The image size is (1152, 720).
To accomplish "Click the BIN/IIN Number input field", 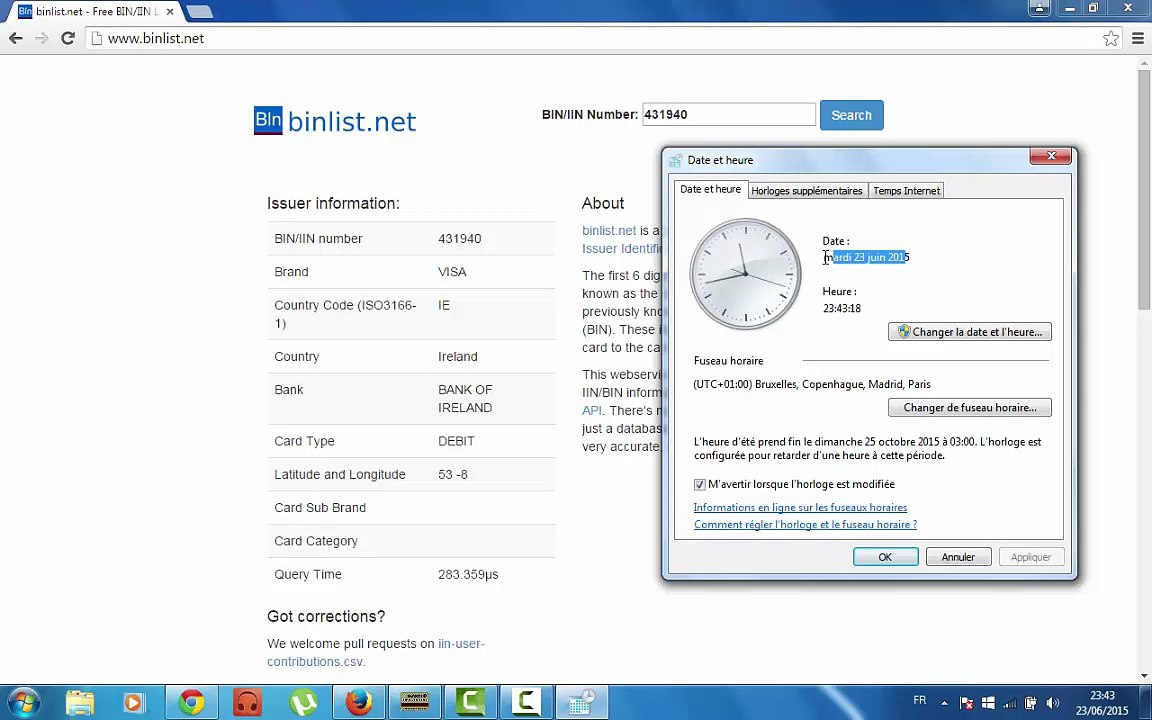I will pos(729,115).
